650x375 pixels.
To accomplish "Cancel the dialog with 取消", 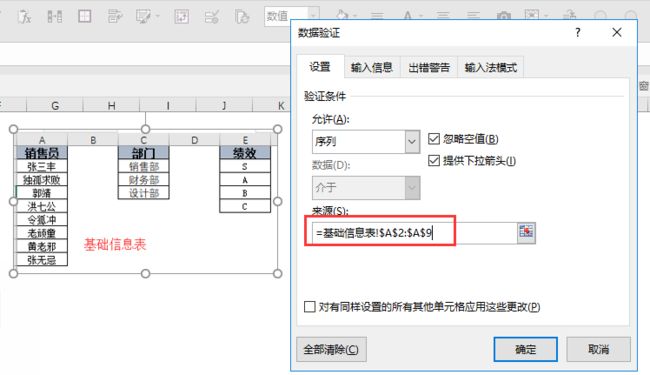I will [x=599, y=349].
